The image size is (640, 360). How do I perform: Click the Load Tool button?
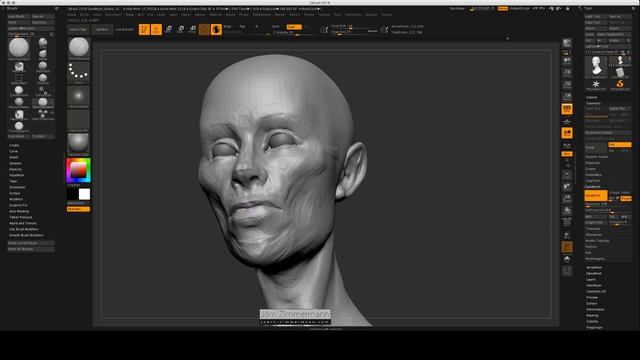(x=596, y=17)
